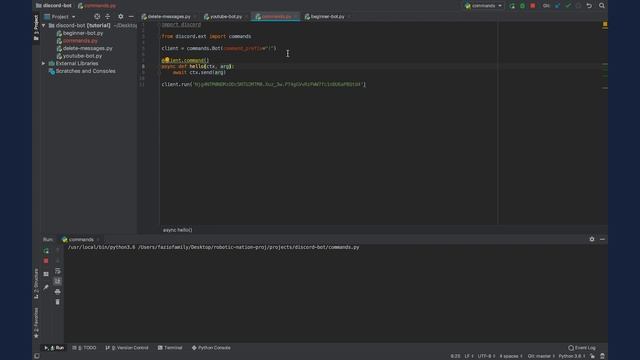Open the Version Control tool window
640x360 pixels.
coord(127,348)
